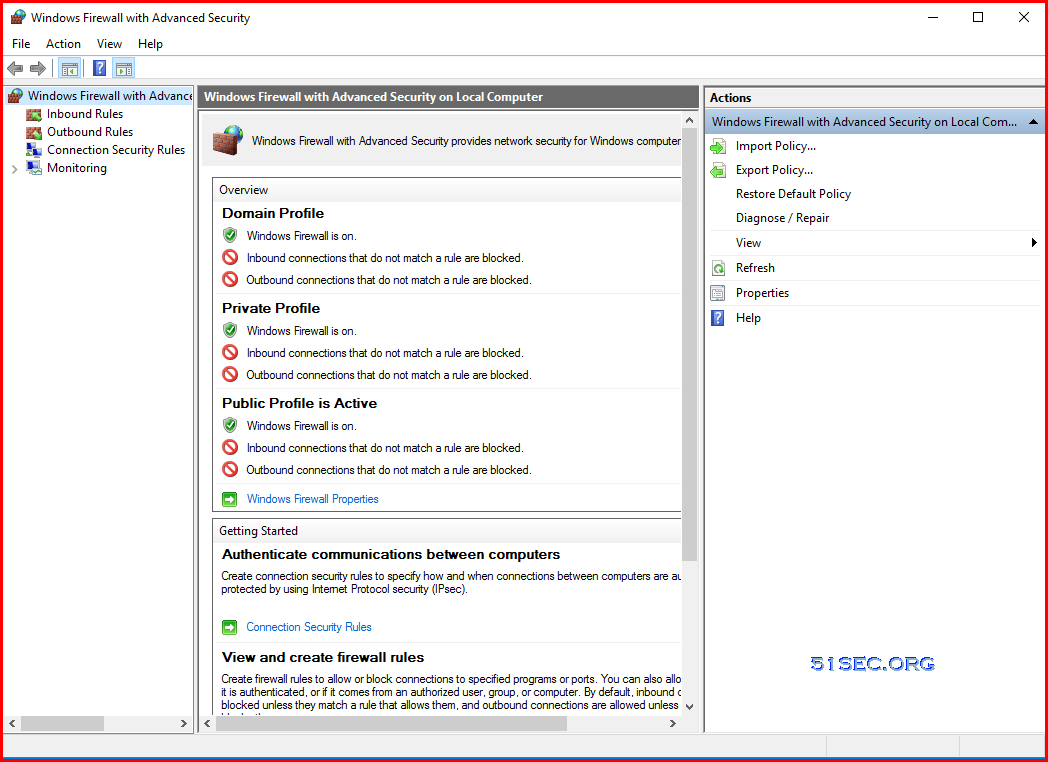This screenshot has height=762, width=1048.
Task: Click View in the Actions pane
Action: click(x=749, y=243)
